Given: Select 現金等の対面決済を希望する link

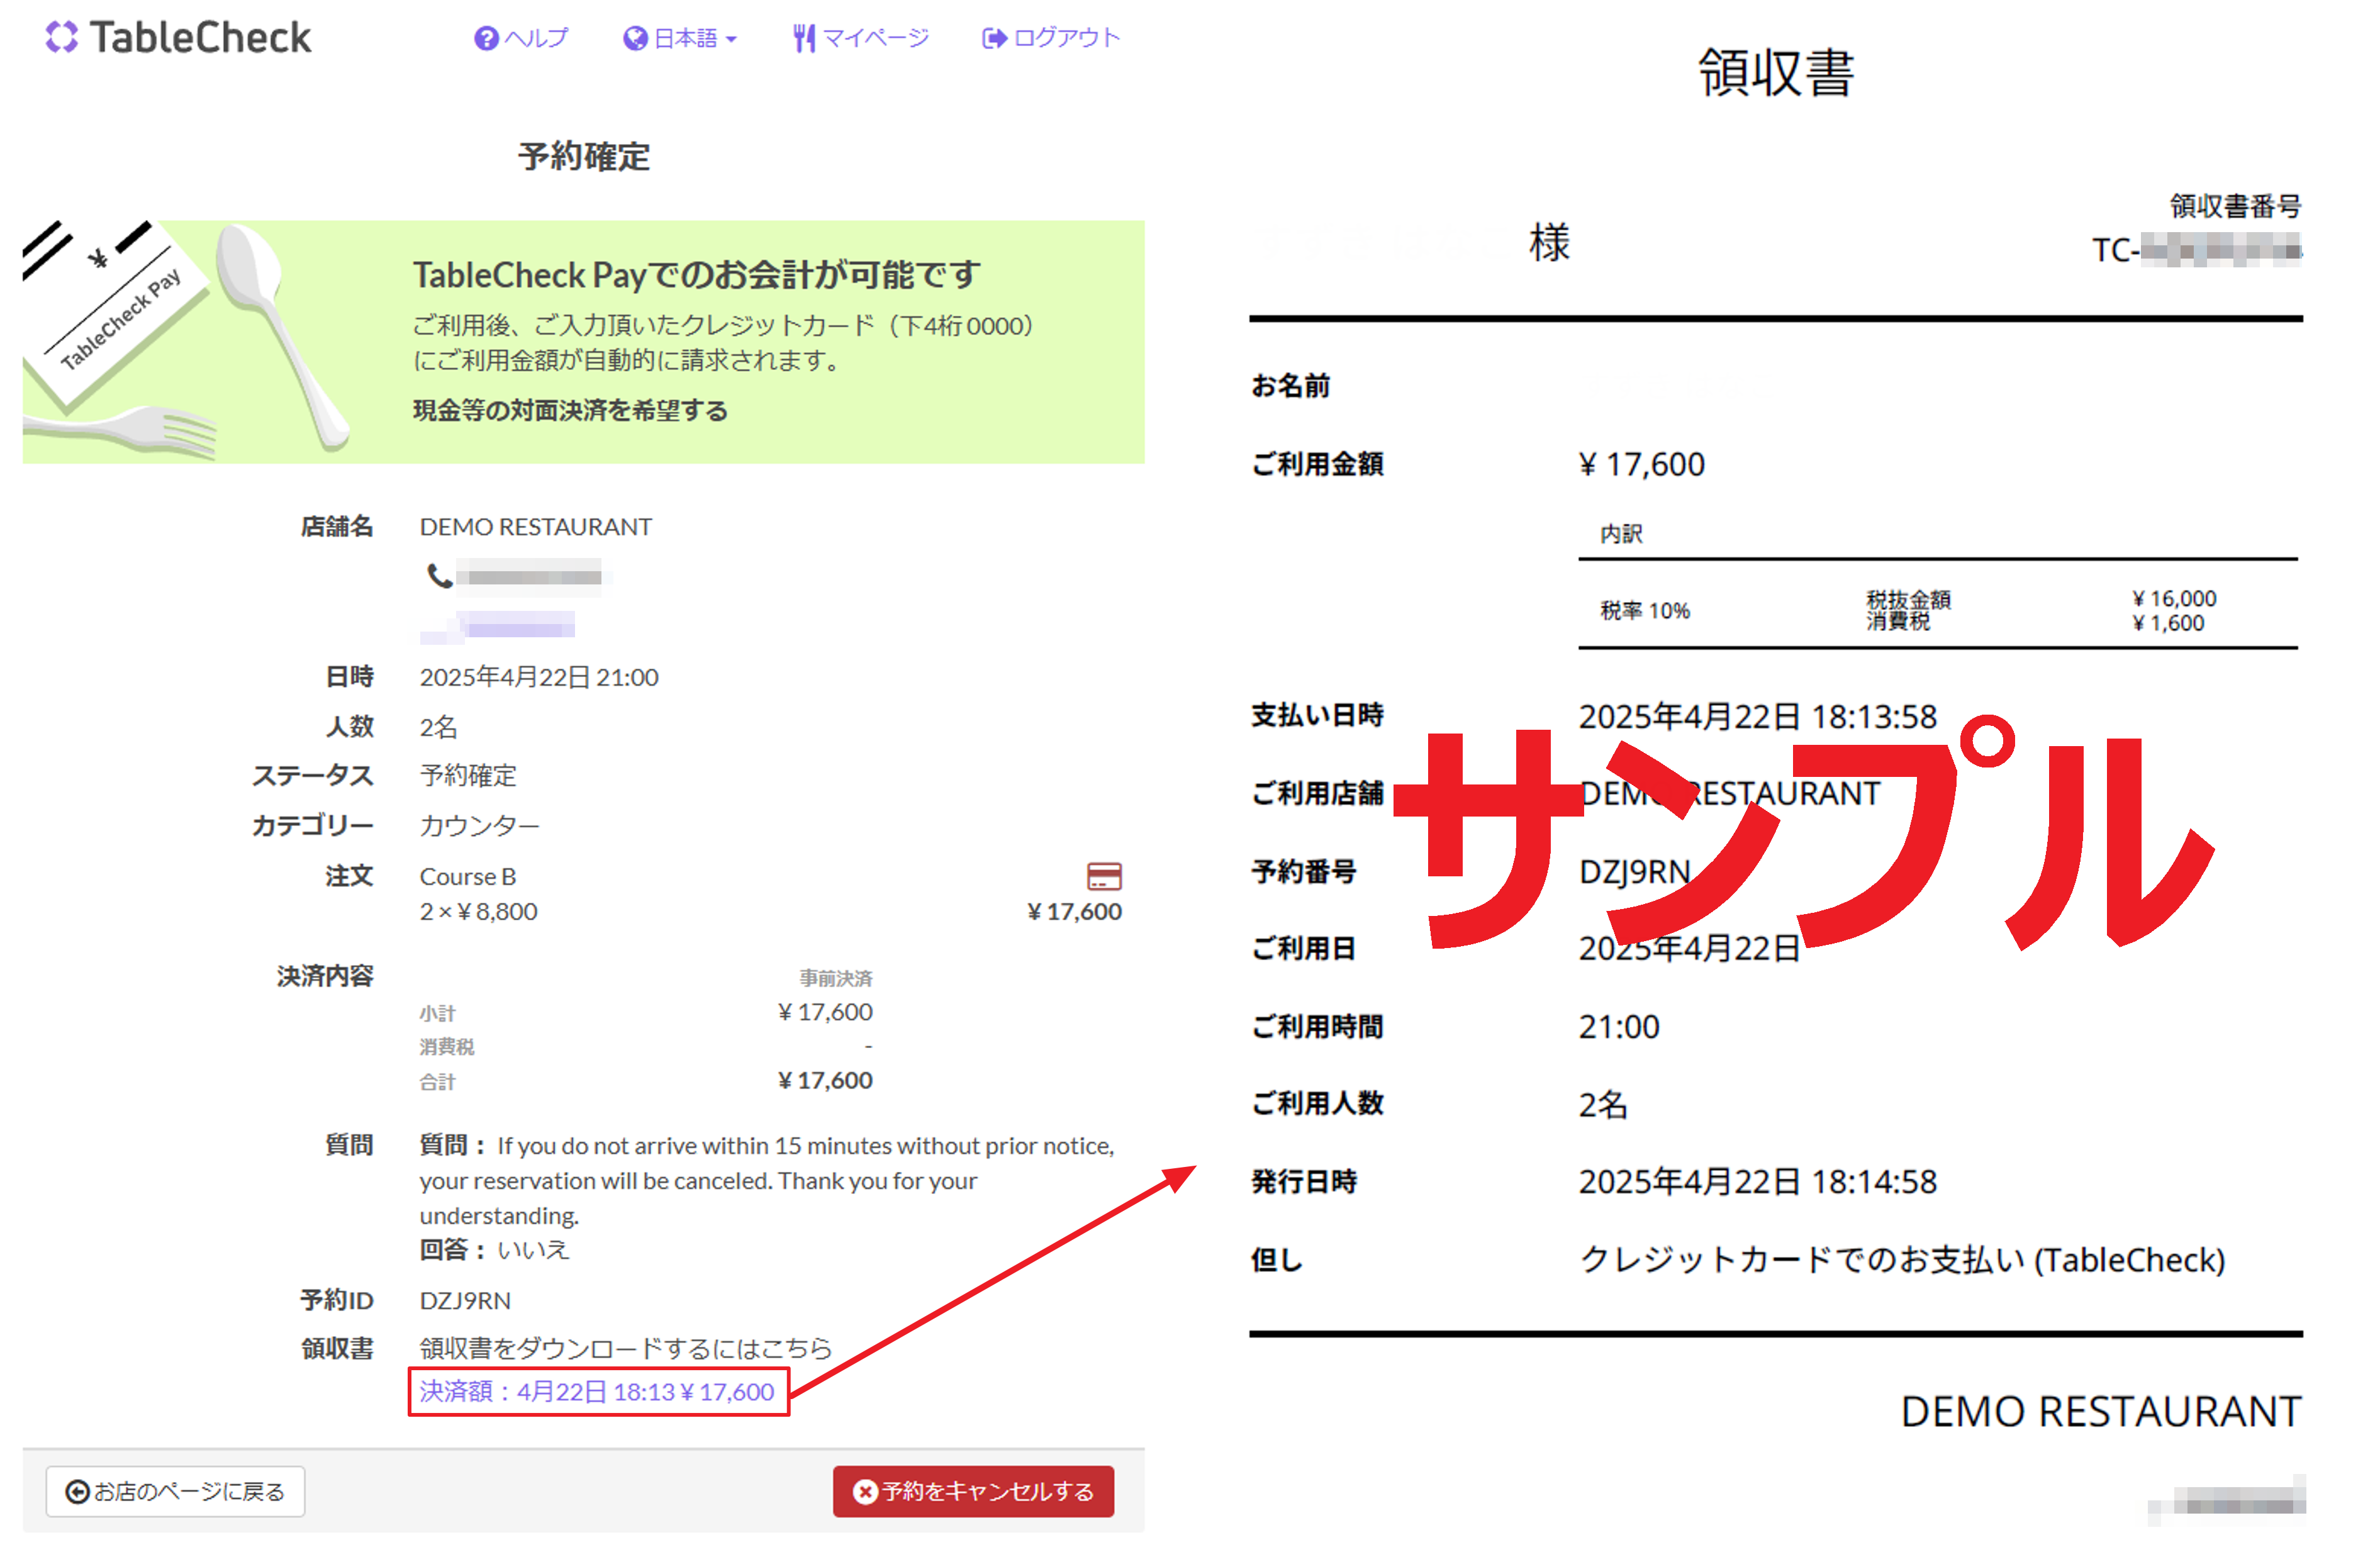Looking at the screenshot, I should [x=570, y=410].
